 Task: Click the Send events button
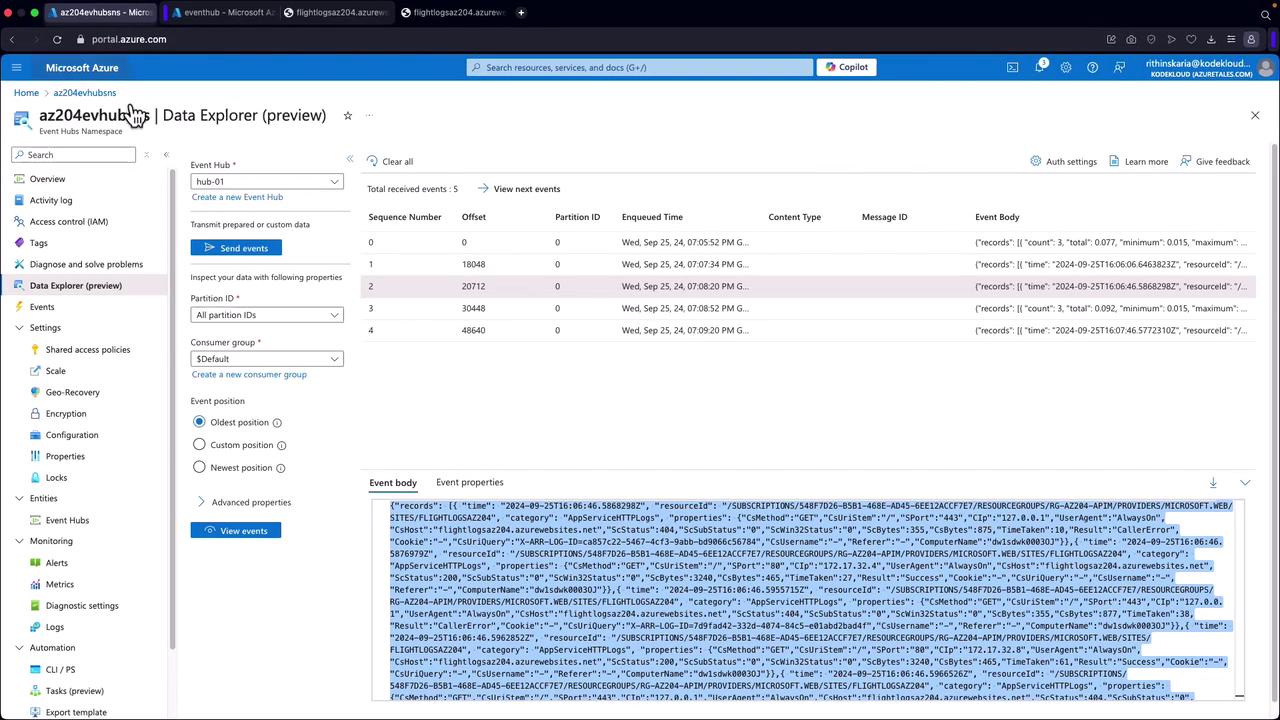point(236,248)
